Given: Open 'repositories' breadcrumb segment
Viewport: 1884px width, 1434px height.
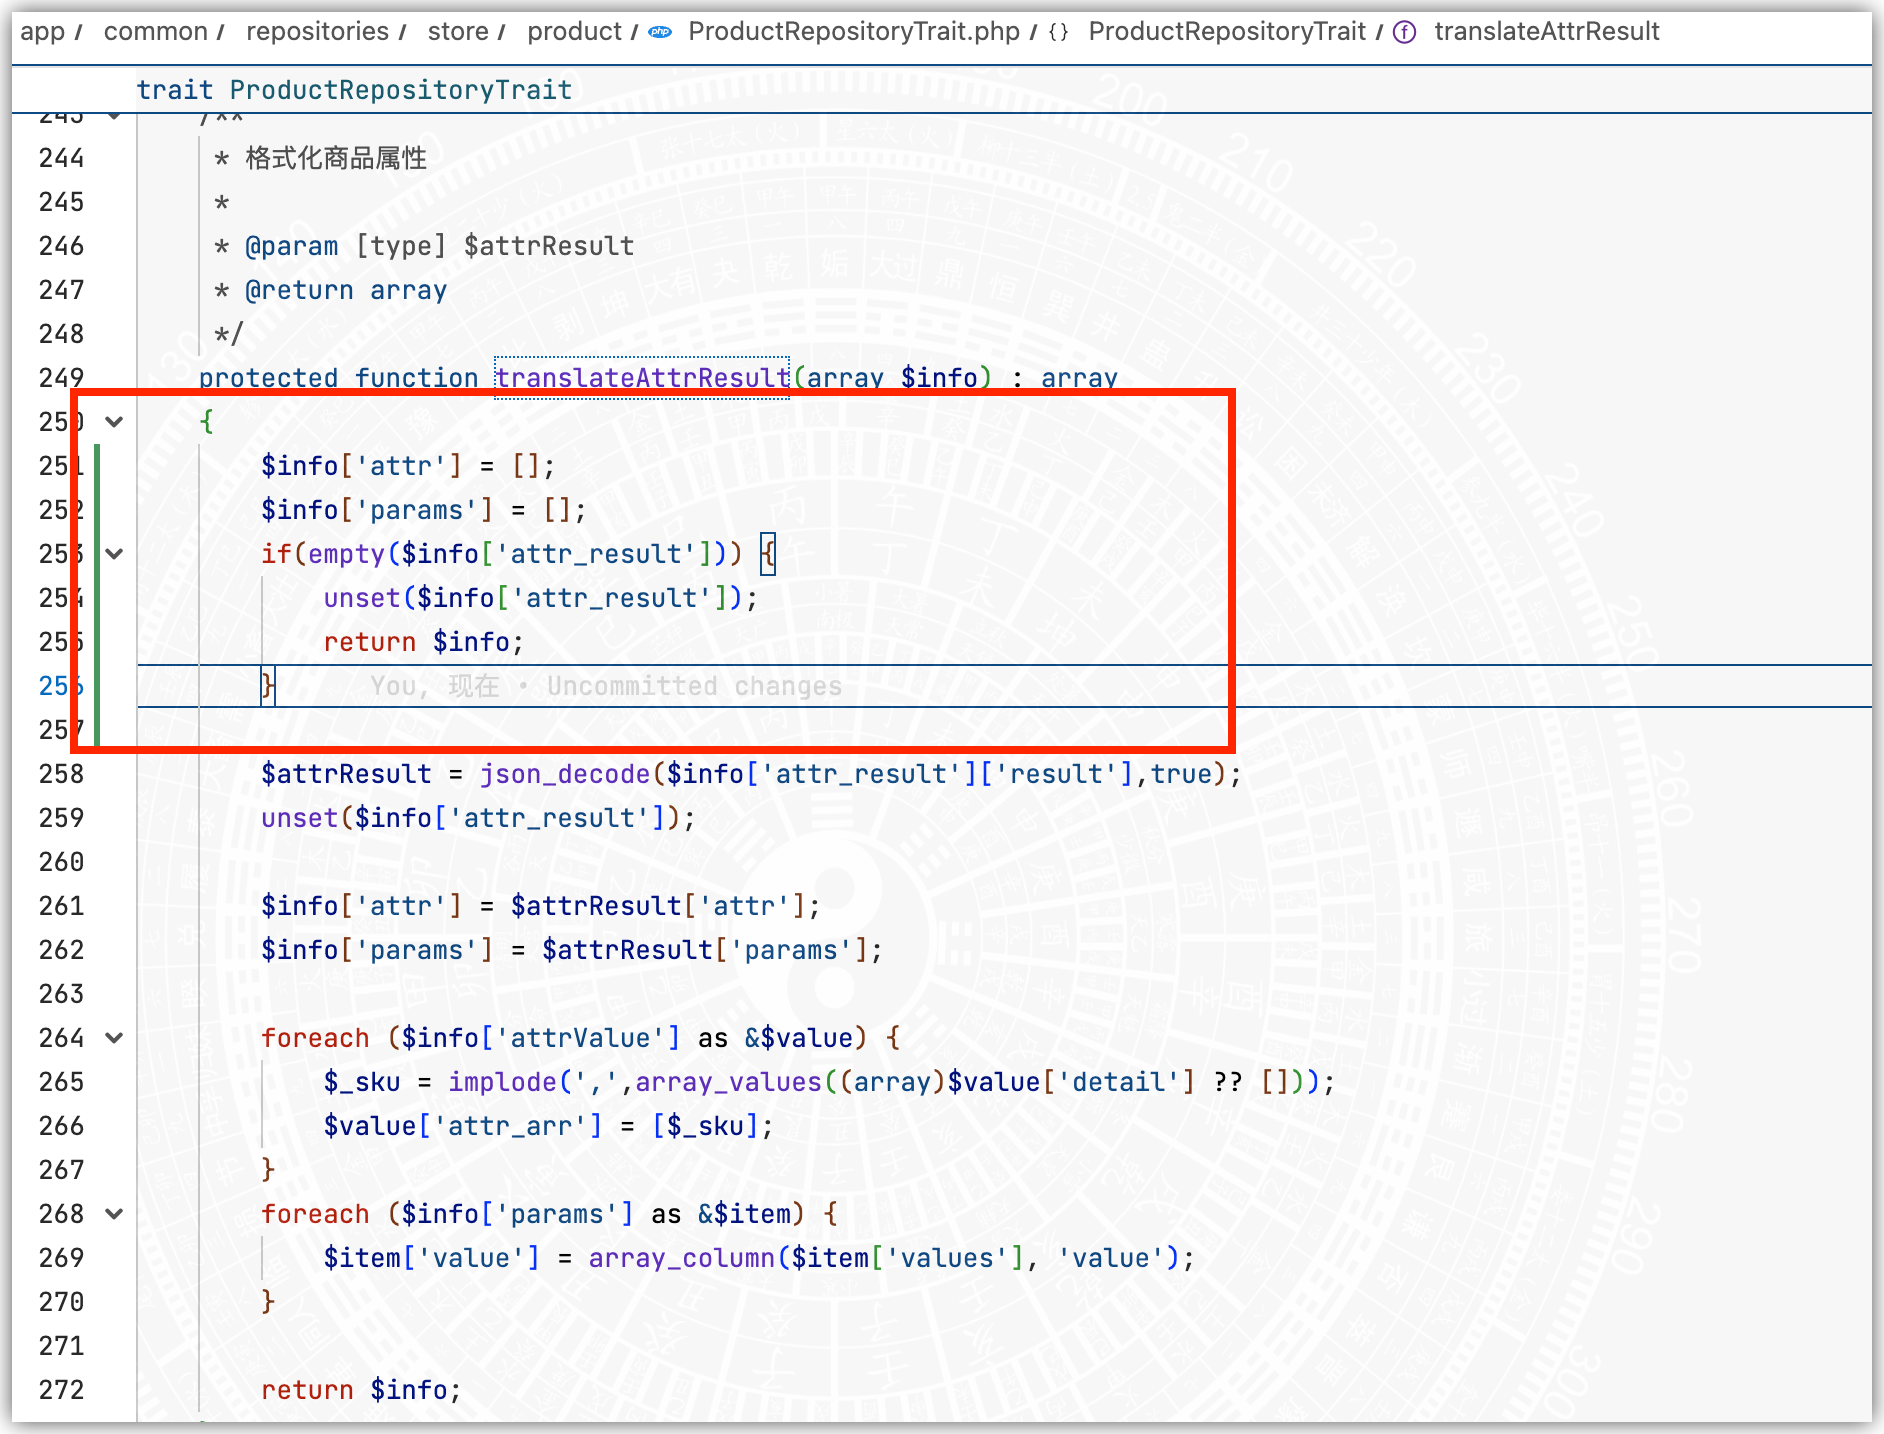Looking at the screenshot, I should 317,32.
